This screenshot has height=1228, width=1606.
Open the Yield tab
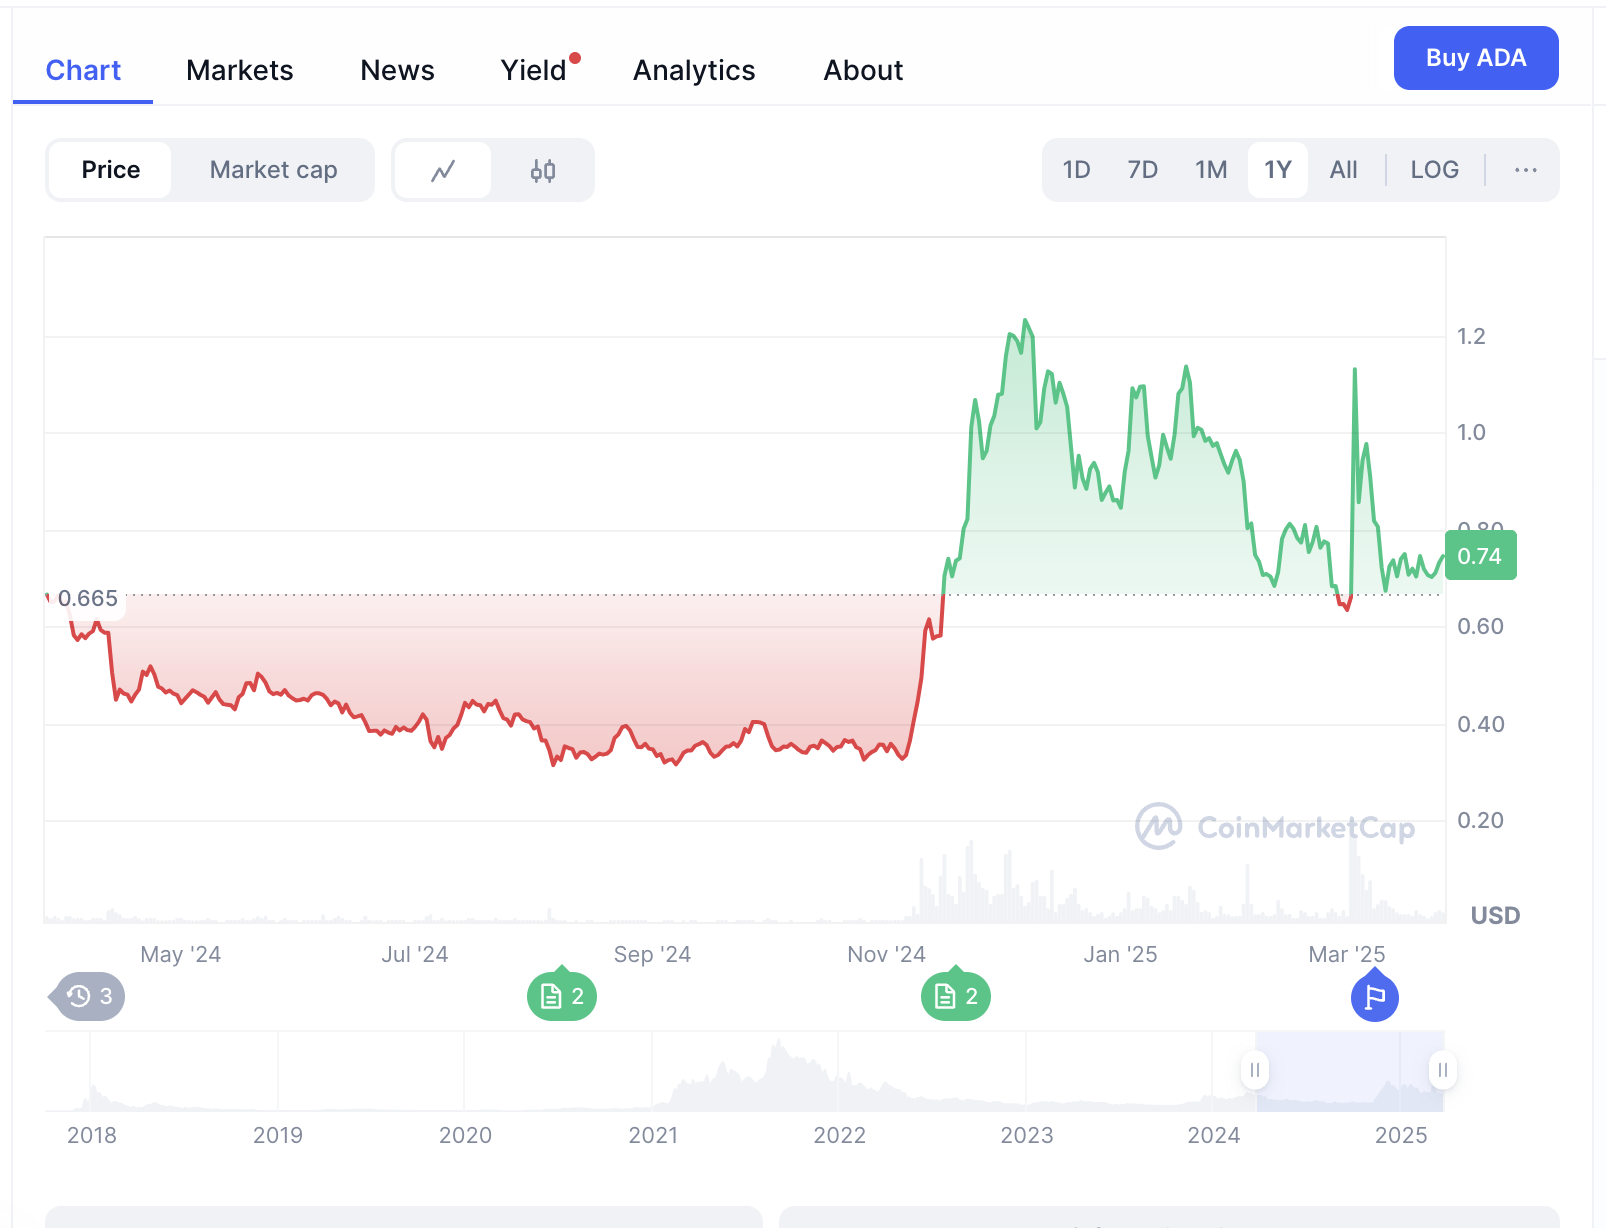click(534, 70)
